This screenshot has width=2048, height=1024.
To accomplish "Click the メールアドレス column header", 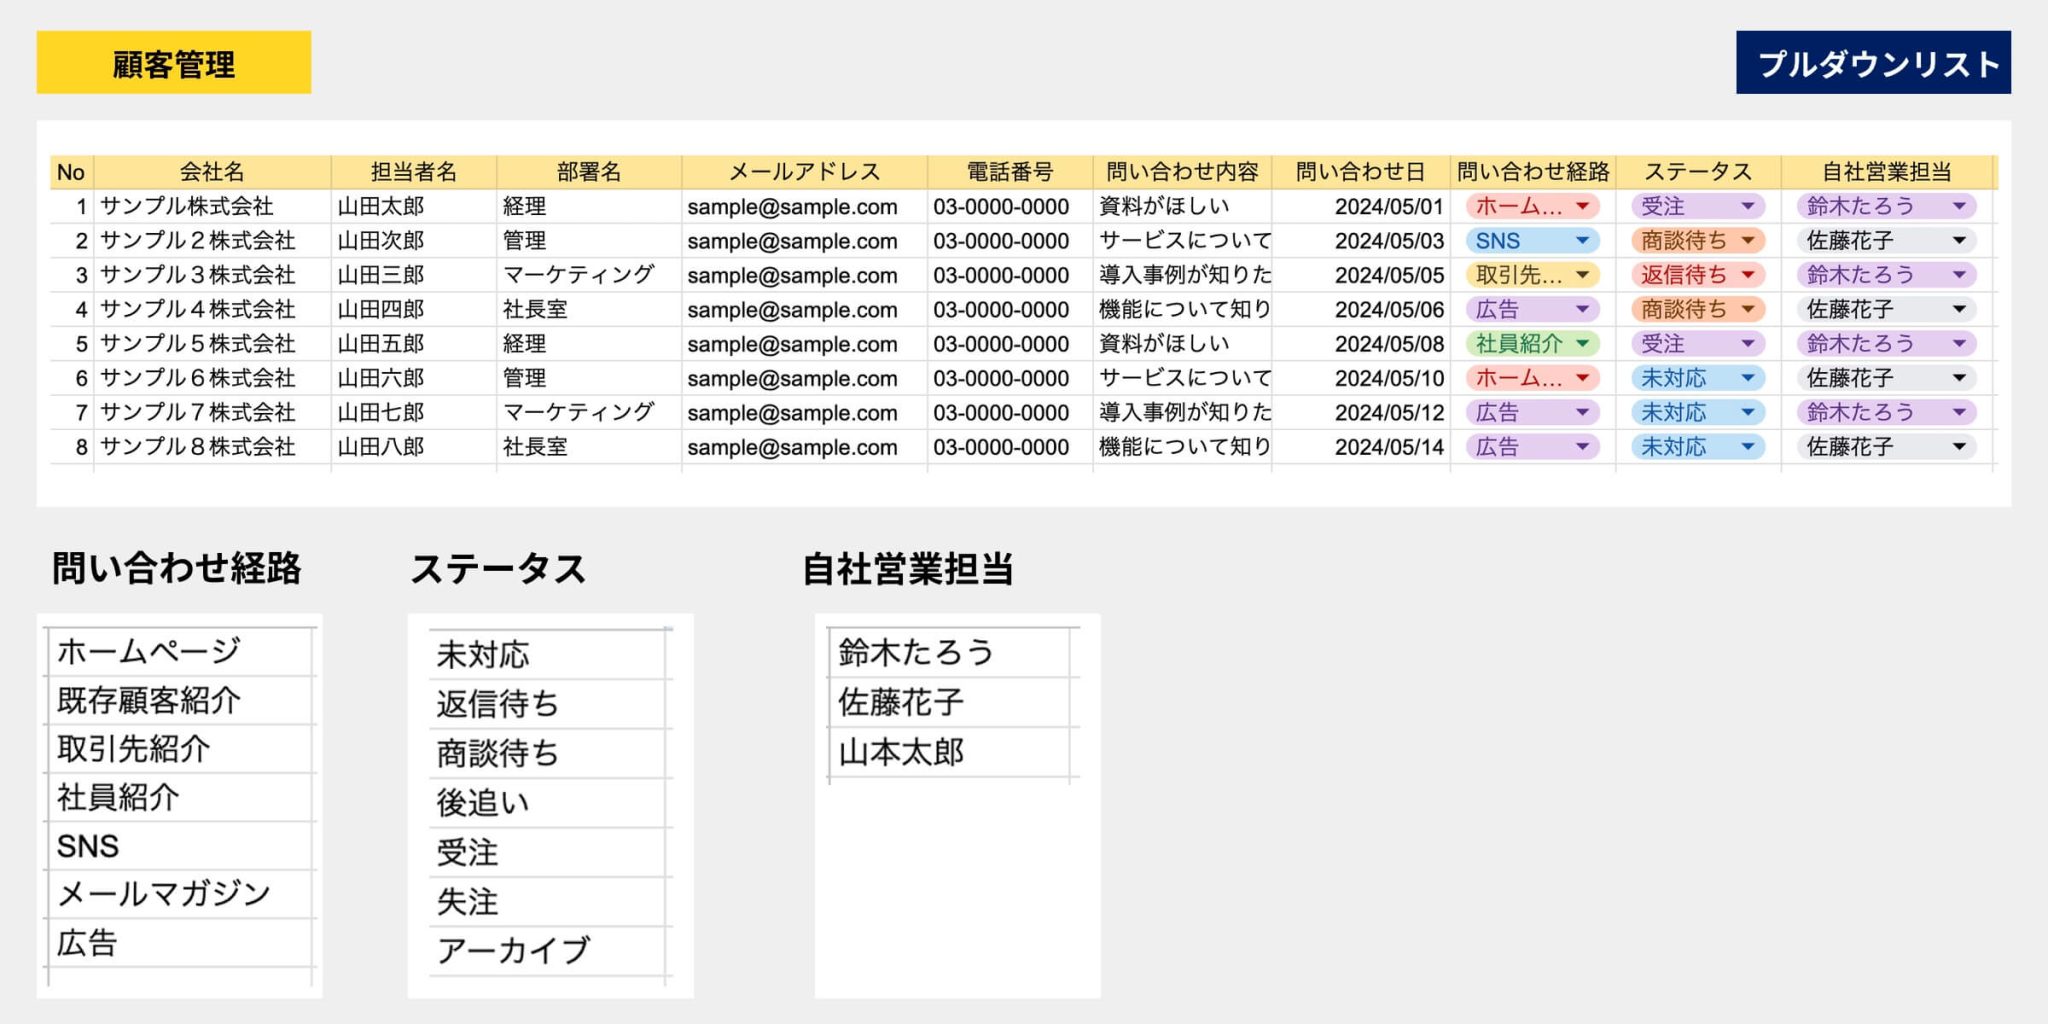I will pyautogui.click(x=804, y=172).
